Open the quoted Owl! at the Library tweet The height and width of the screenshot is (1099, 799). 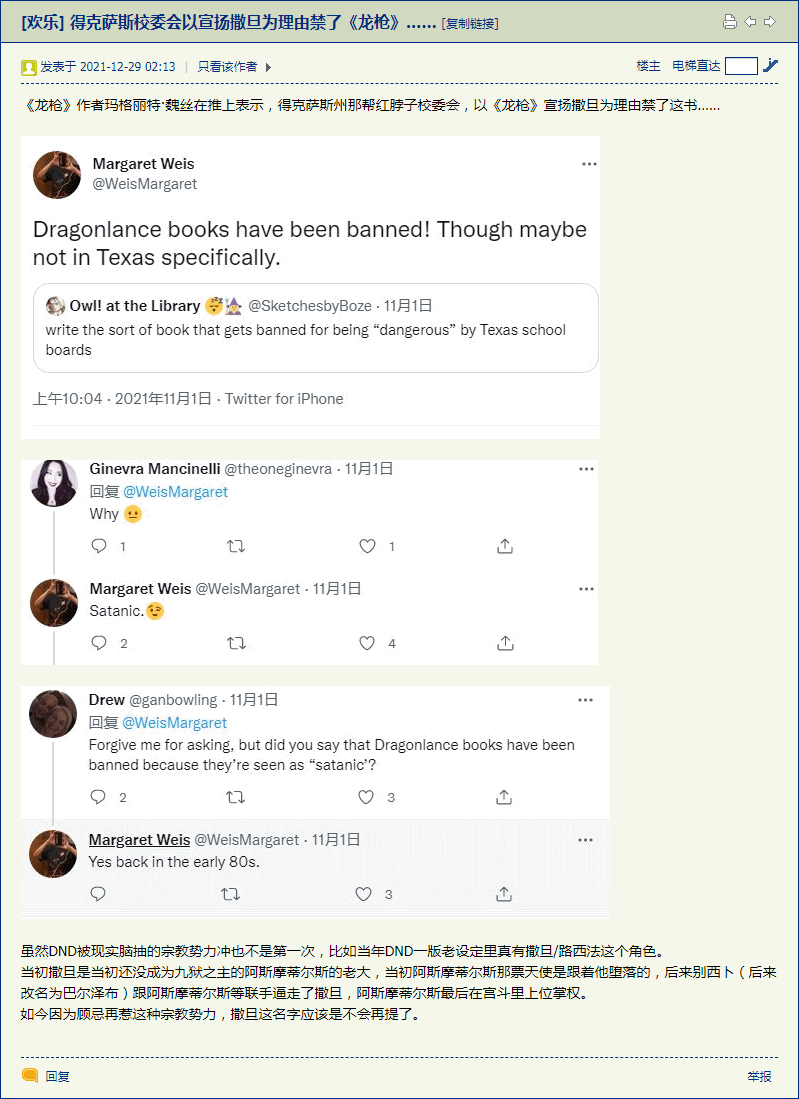315,328
